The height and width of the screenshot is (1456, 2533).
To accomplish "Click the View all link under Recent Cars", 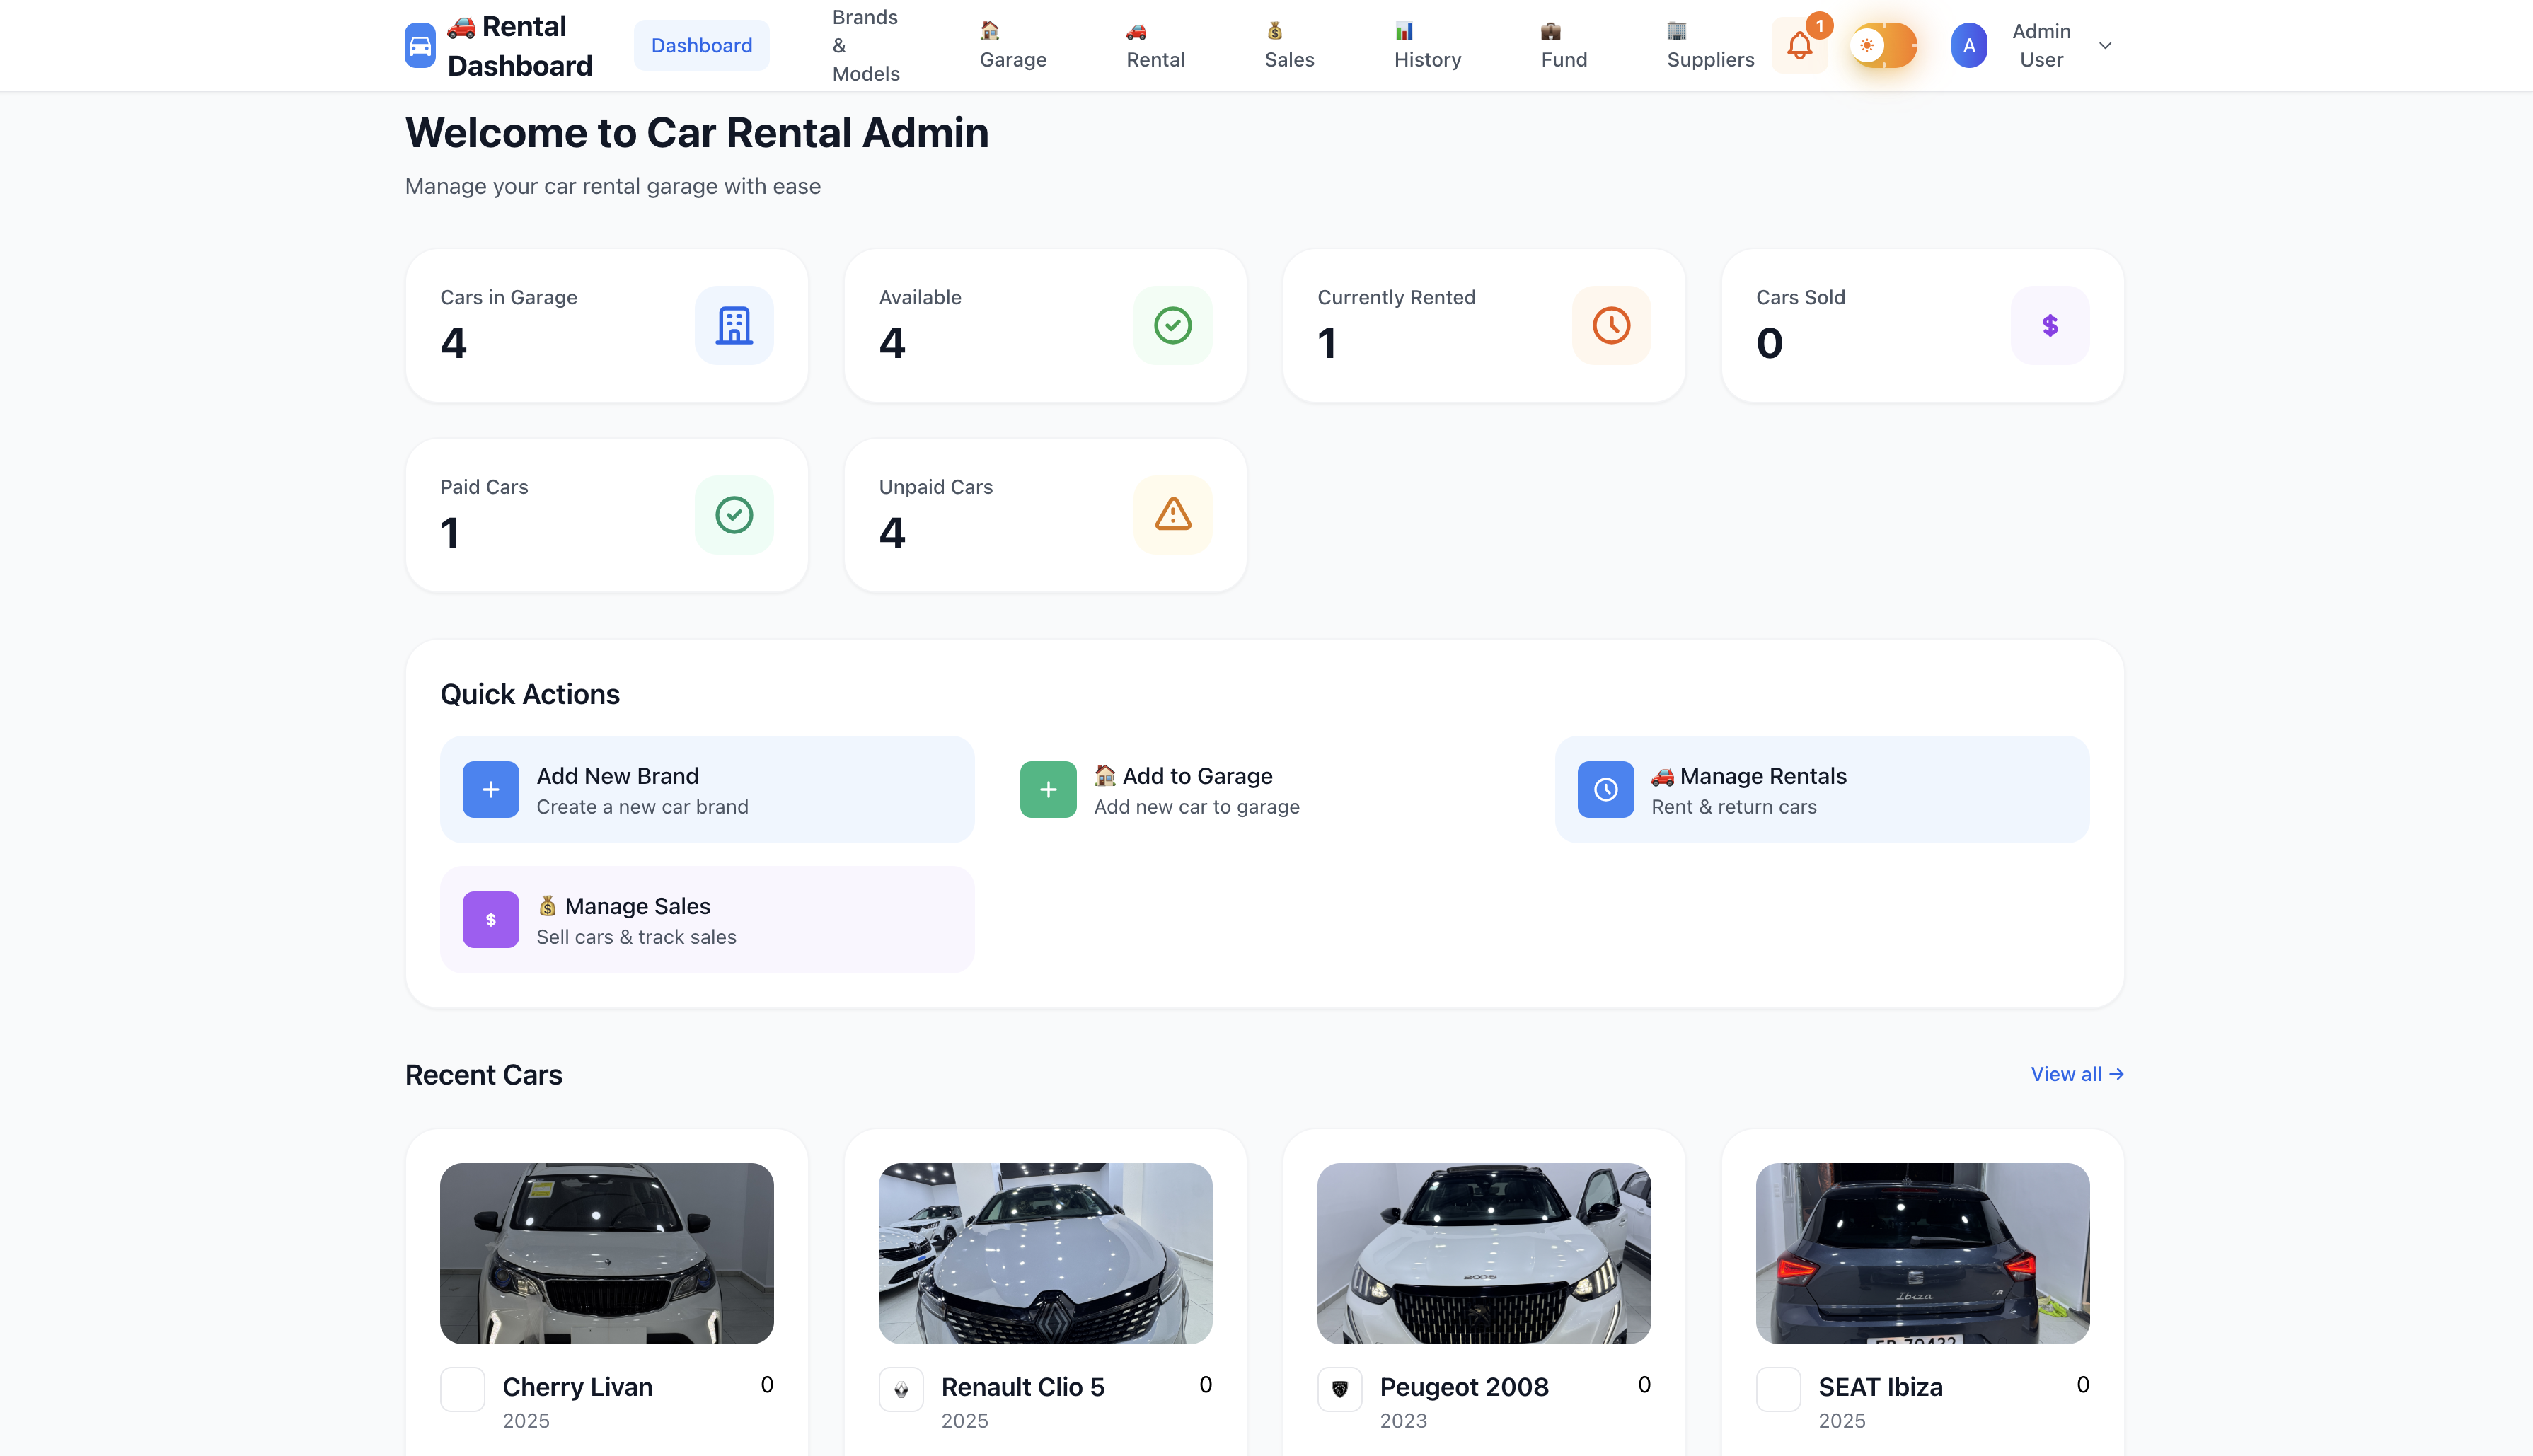I will coord(2076,1074).
